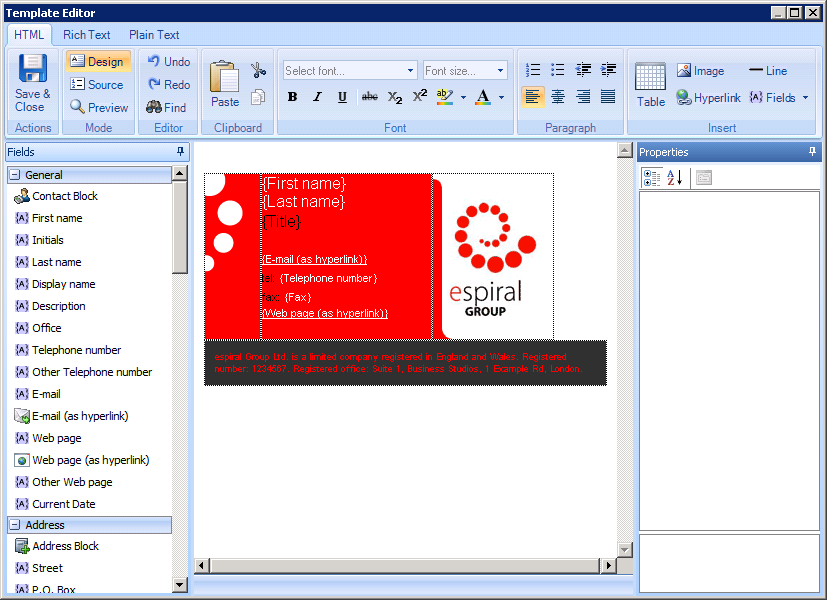
Task: Switch to the HTML tab
Action: (29, 35)
